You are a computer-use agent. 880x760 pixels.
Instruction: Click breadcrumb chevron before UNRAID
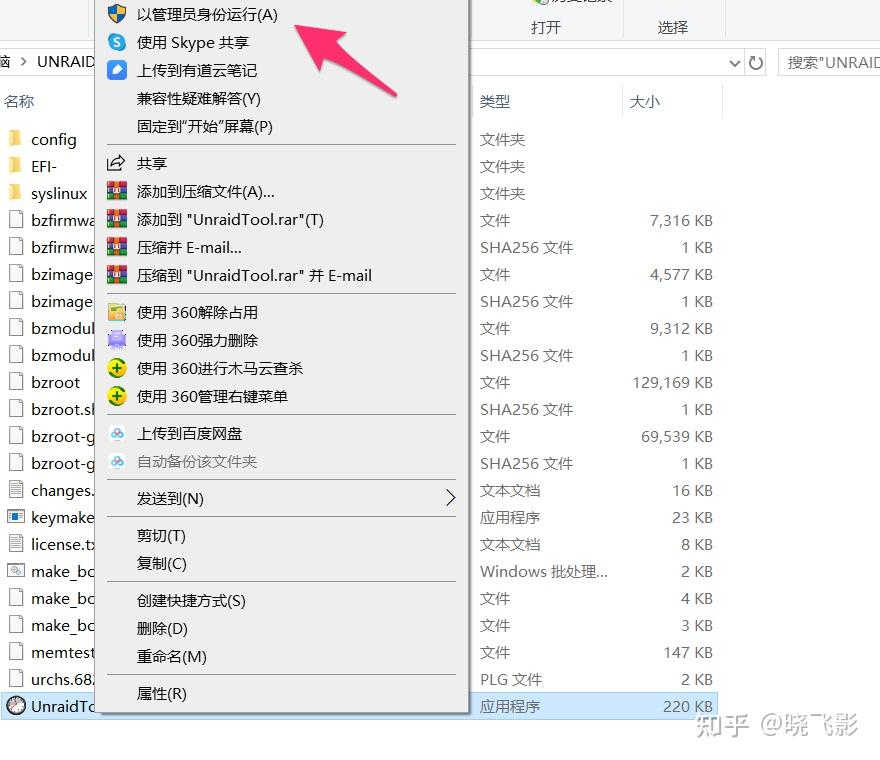(24, 62)
